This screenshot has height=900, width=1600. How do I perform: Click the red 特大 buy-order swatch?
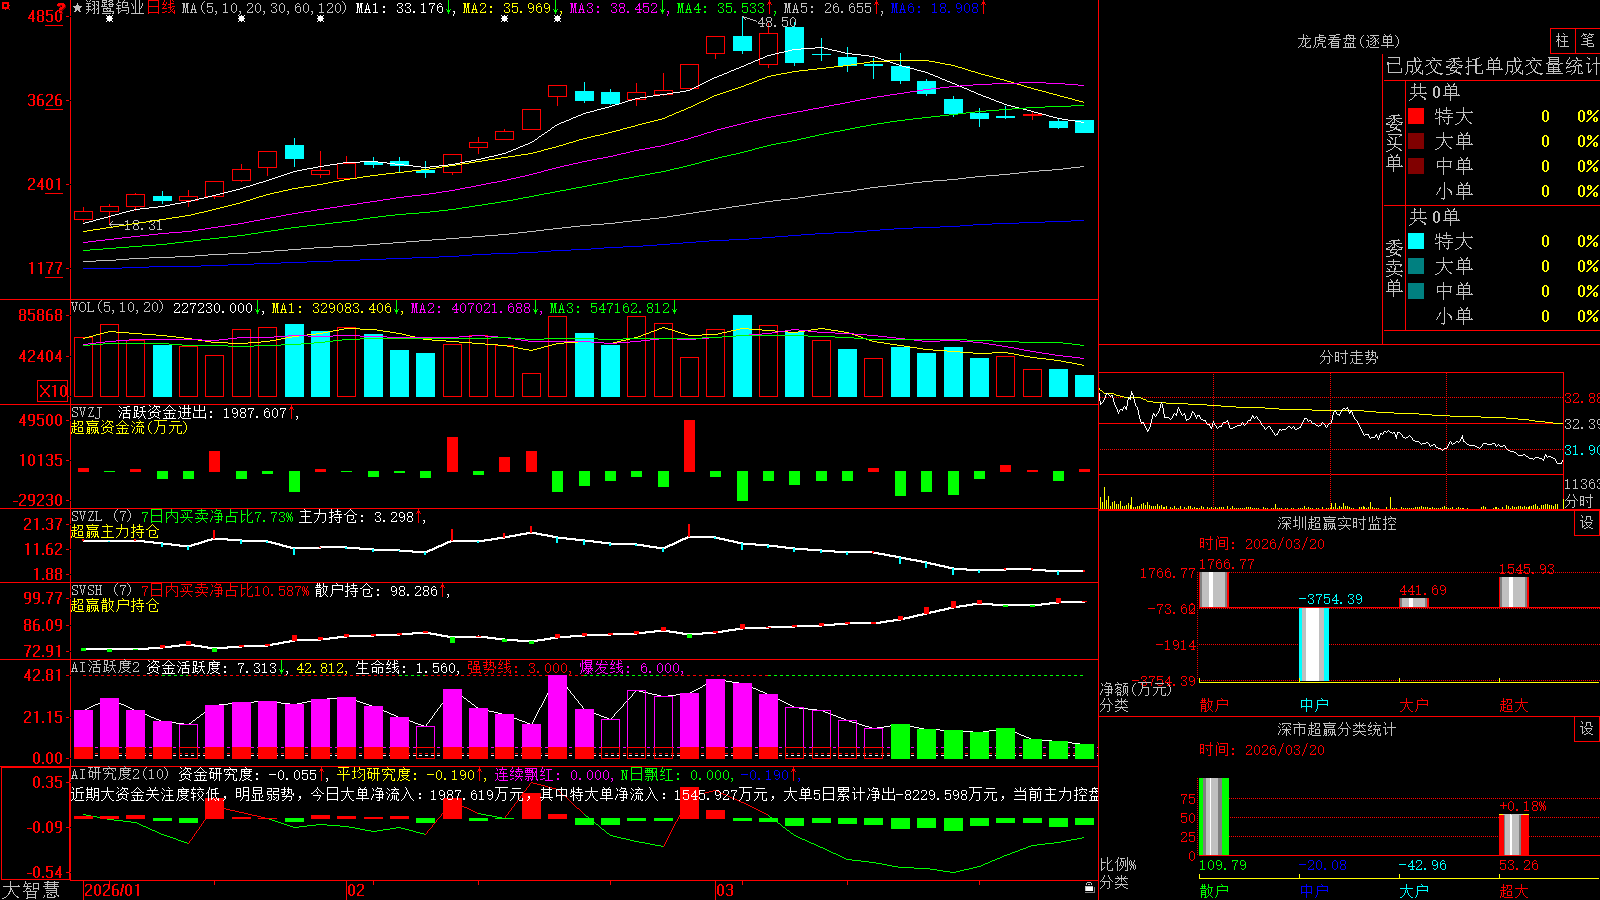pos(1416,116)
